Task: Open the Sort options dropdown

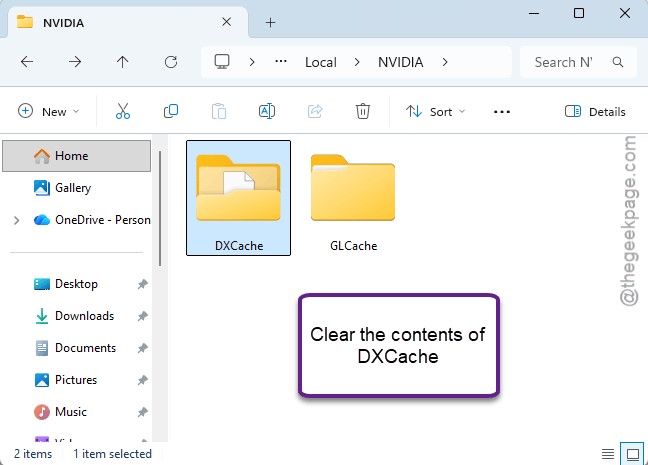Action: 435,112
